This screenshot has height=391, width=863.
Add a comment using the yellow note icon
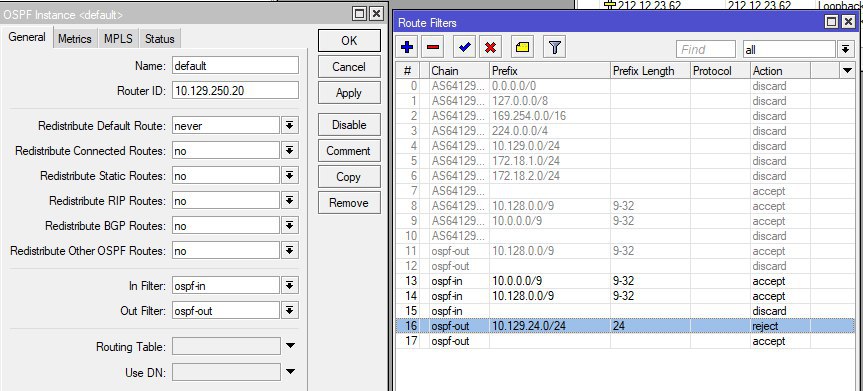pyautogui.click(x=522, y=48)
